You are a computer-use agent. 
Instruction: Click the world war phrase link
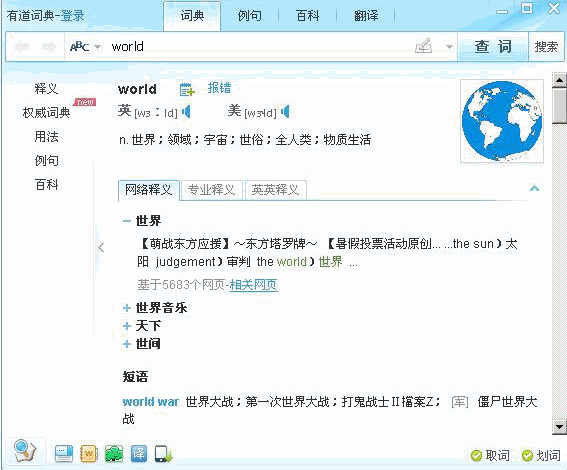point(150,402)
